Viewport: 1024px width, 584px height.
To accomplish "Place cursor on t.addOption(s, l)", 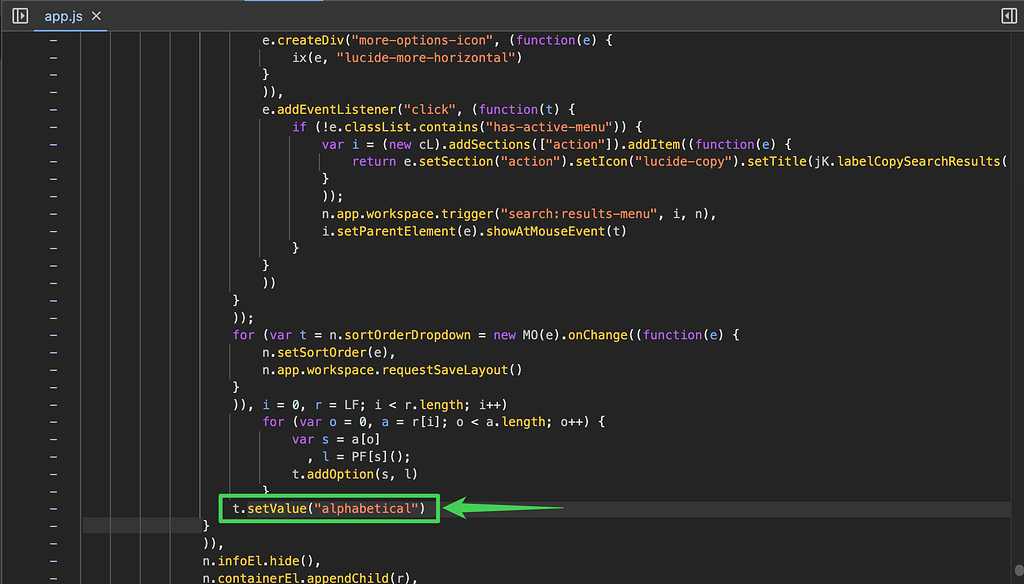I will (353, 474).
